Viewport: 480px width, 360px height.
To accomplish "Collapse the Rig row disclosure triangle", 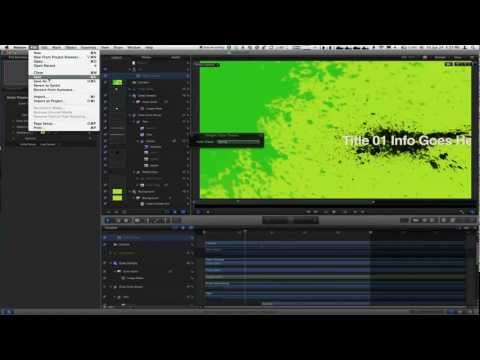I will tap(130, 69).
